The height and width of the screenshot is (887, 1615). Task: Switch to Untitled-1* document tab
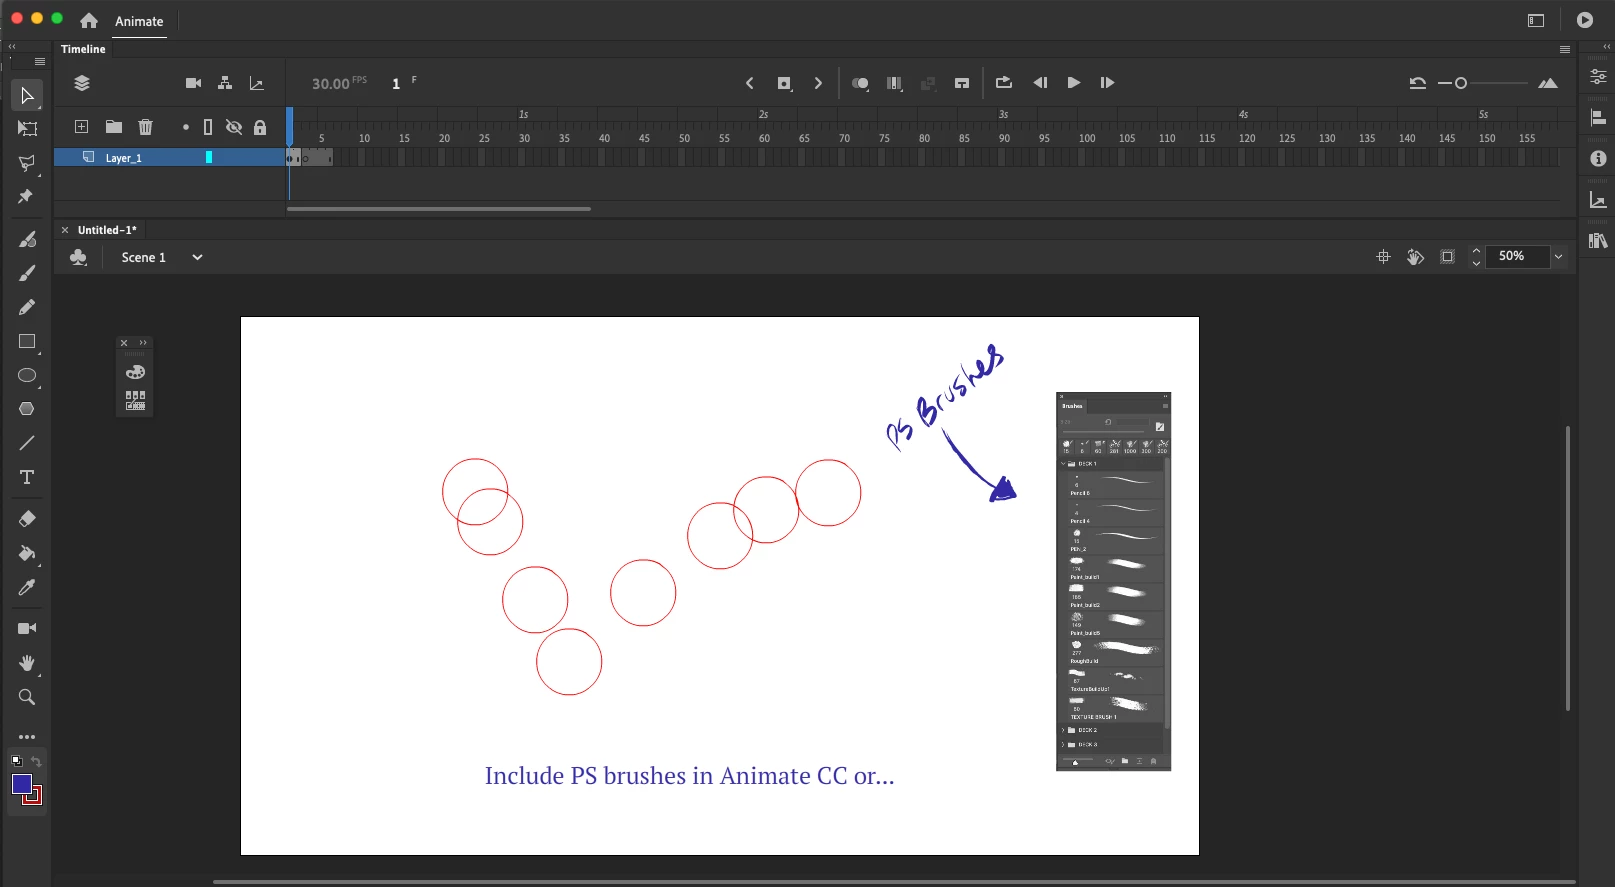pyautogui.click(x=107, y=230)
